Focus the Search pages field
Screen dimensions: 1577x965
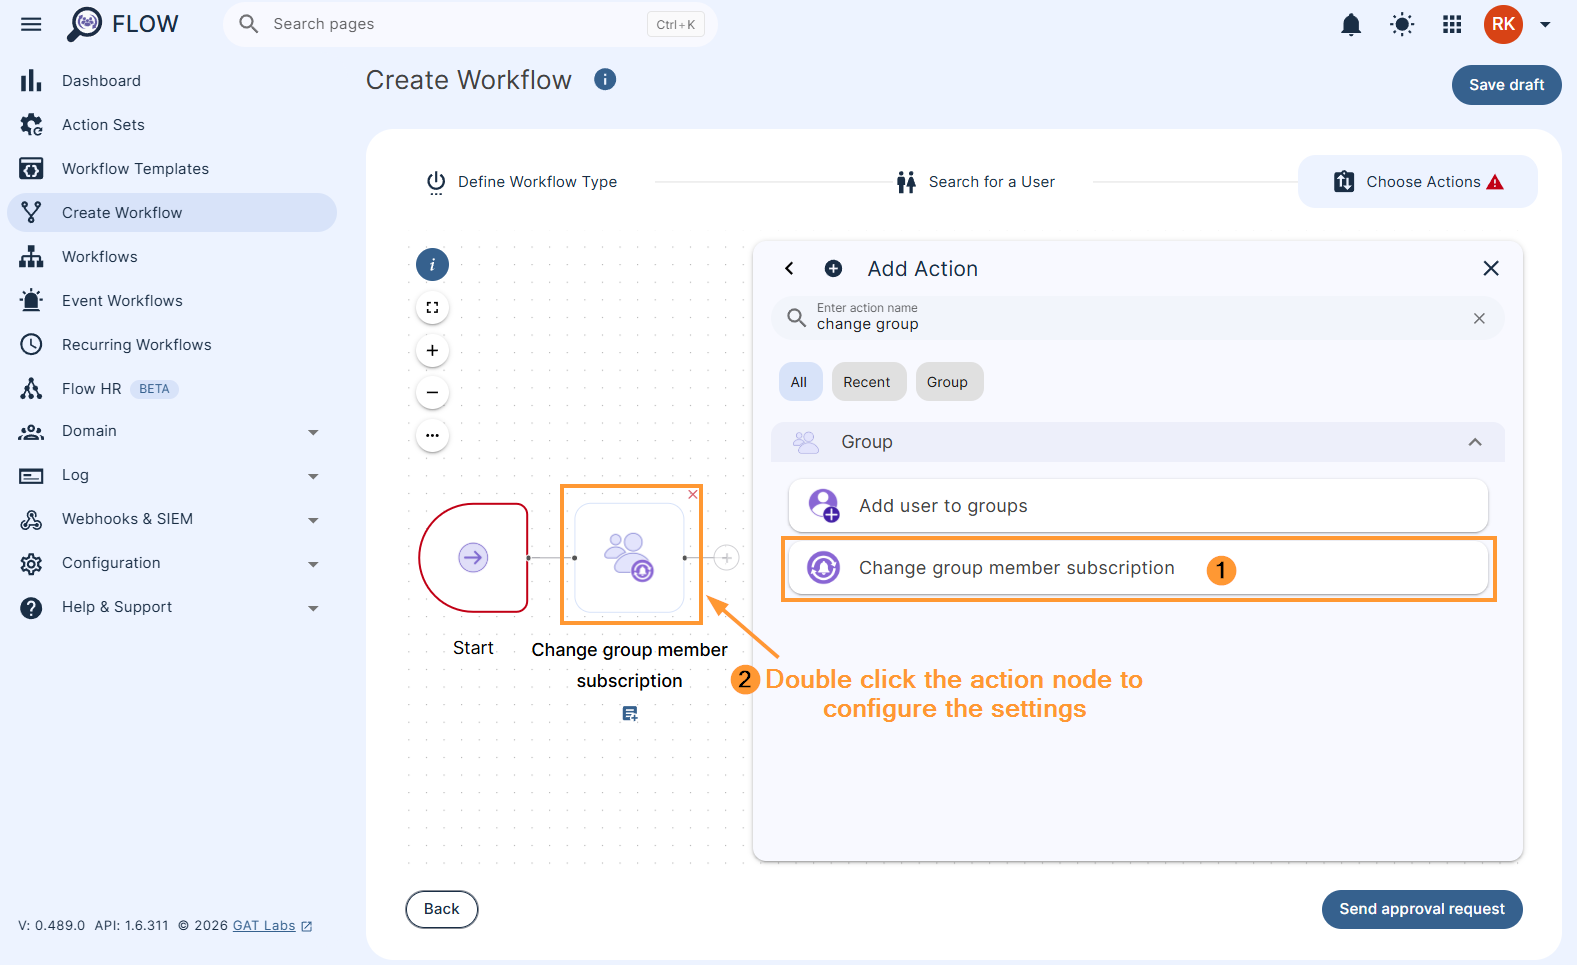(x=470, y=24)
